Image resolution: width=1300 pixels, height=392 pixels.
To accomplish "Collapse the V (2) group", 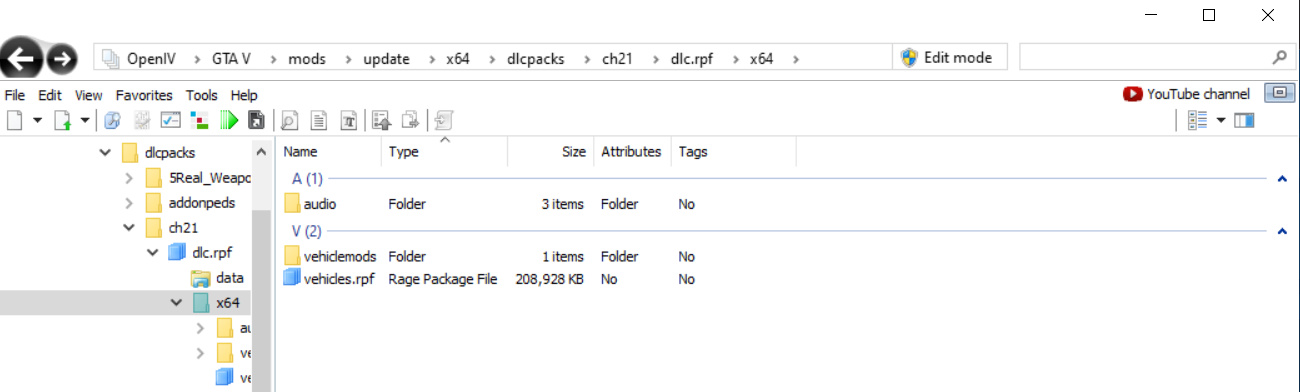I will [x=1282, y=231].
